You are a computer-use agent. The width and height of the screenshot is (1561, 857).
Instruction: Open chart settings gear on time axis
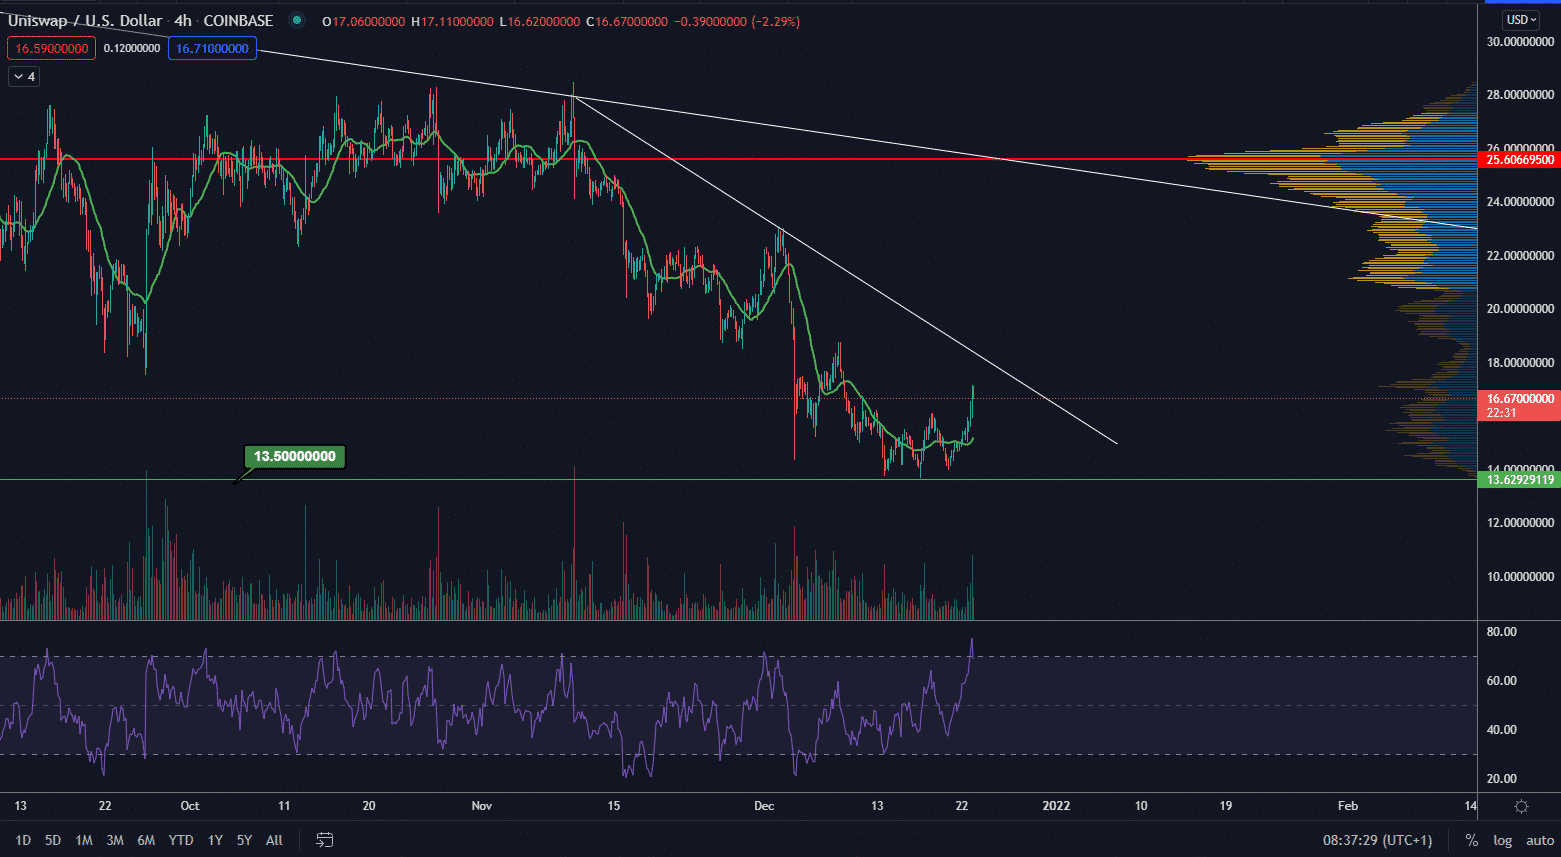[x=1521, y=806]
